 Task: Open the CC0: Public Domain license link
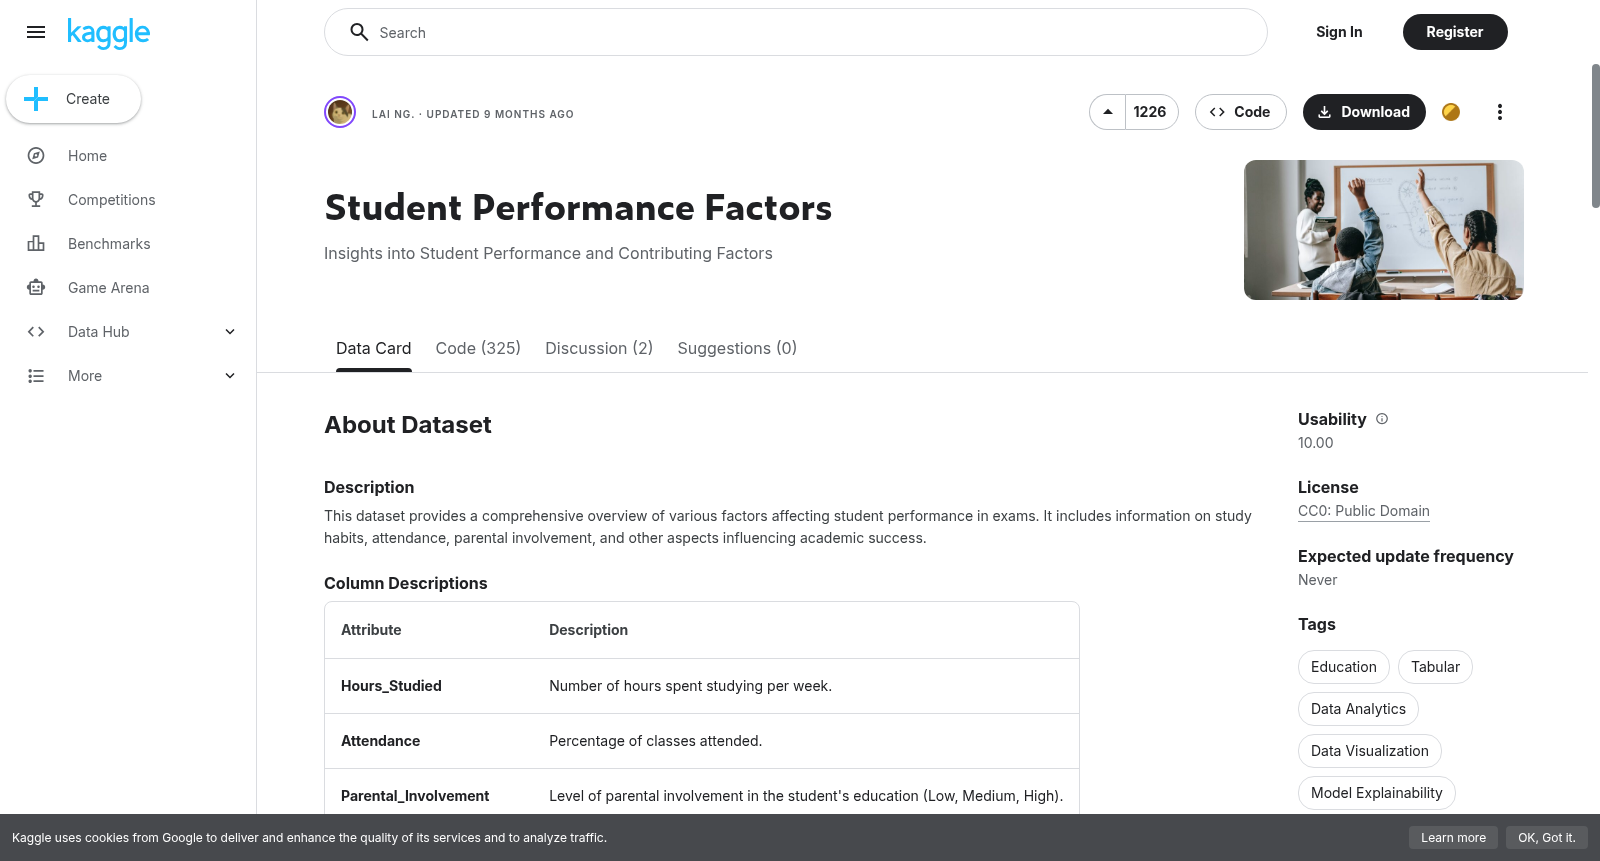coord(1364,511)
